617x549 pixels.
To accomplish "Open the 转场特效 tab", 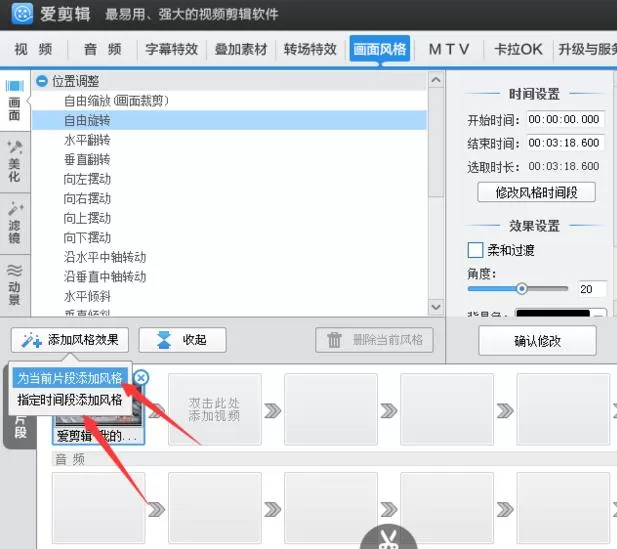I will (x=310, y=50).
